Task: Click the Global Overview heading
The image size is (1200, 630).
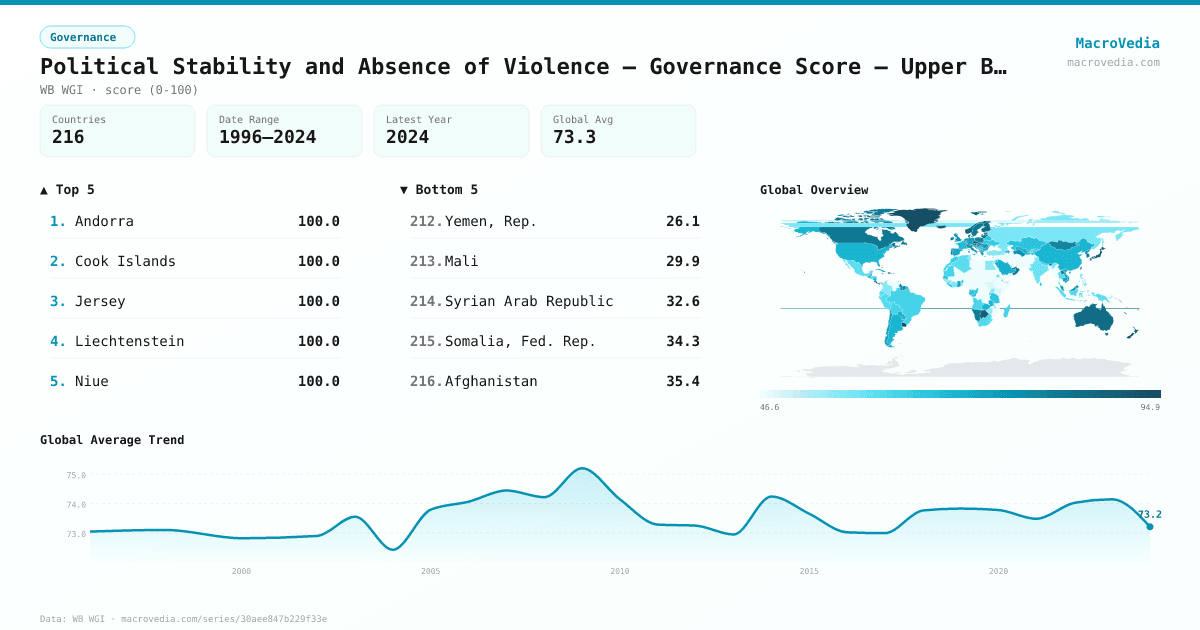Action: (x=814, y=190)
